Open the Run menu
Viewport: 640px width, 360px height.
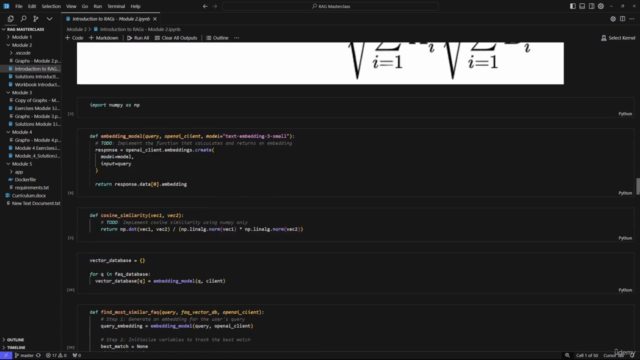tap(98, 6)
